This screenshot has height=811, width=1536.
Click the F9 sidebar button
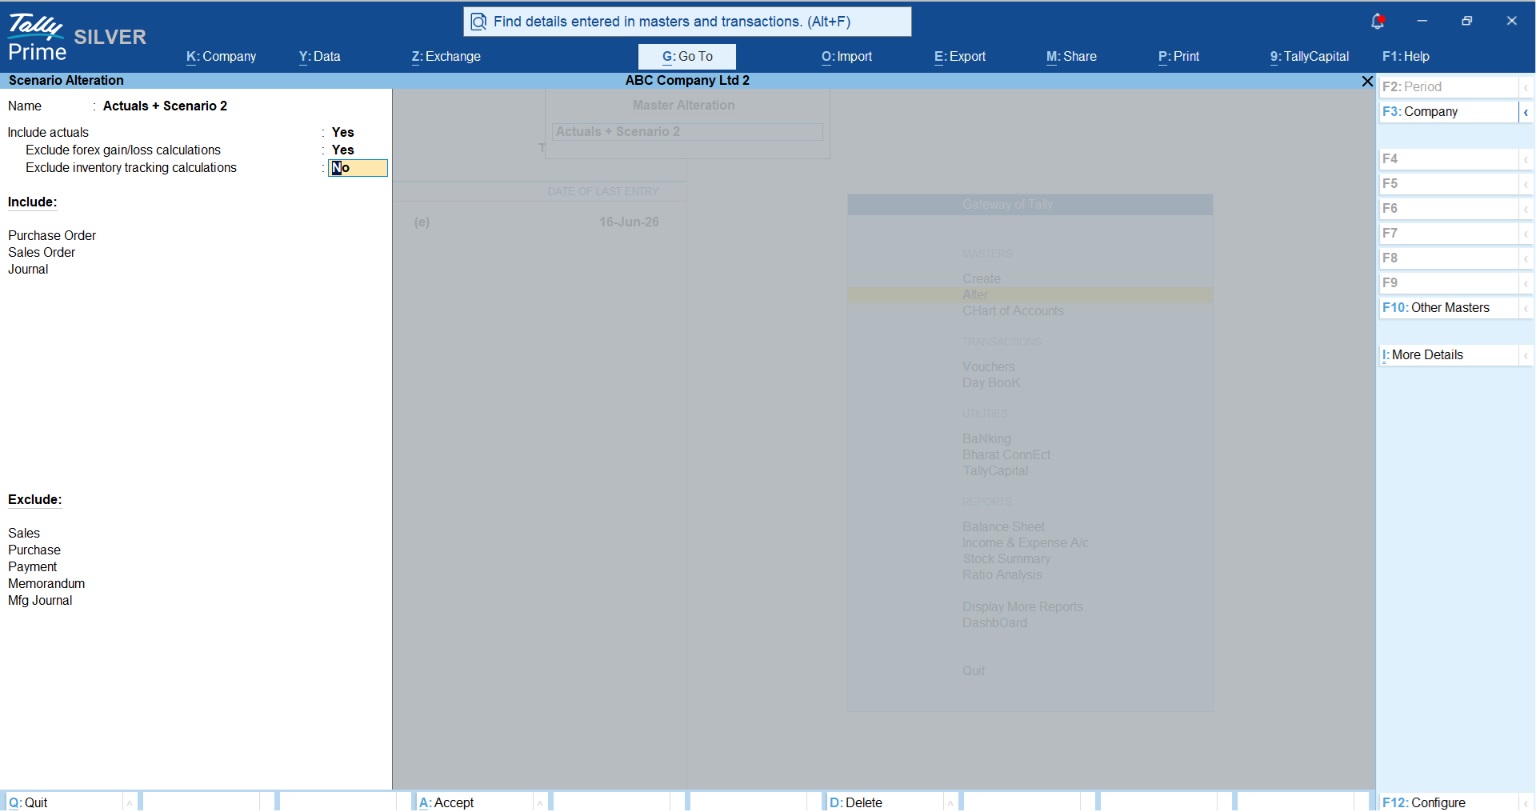point(1448,283)
